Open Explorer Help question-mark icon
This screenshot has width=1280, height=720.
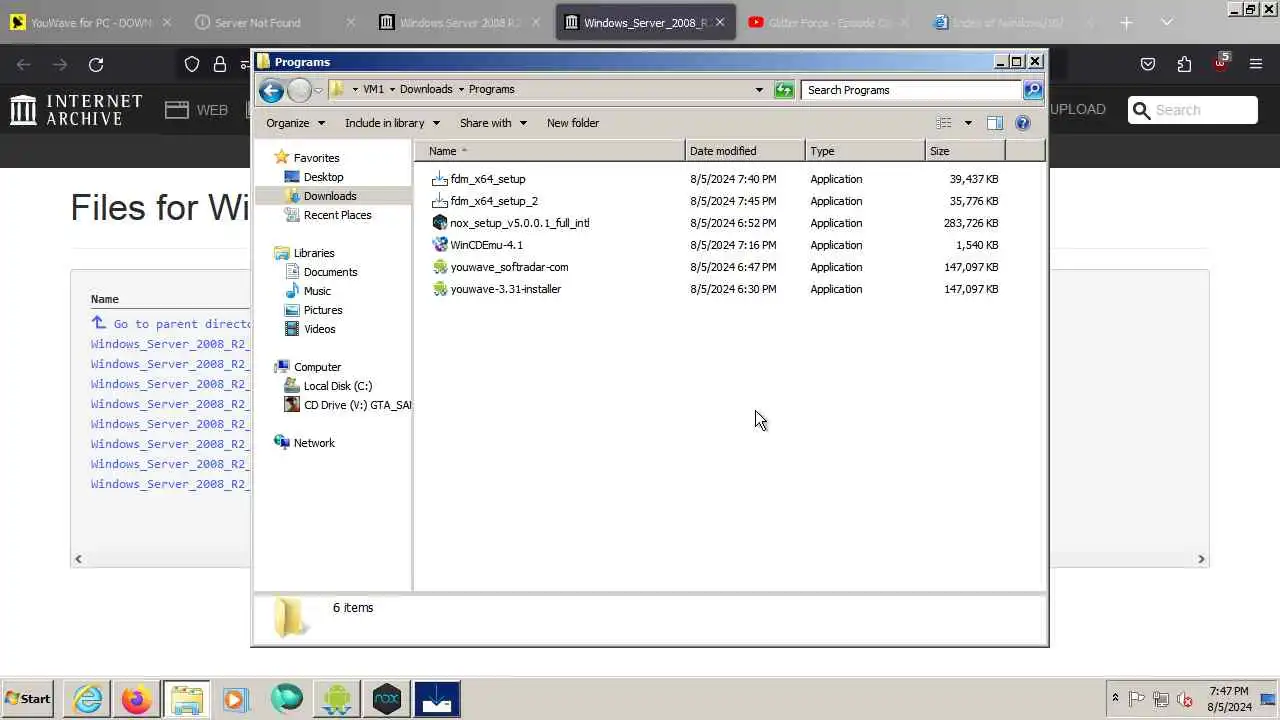(x=1022, y=123)
